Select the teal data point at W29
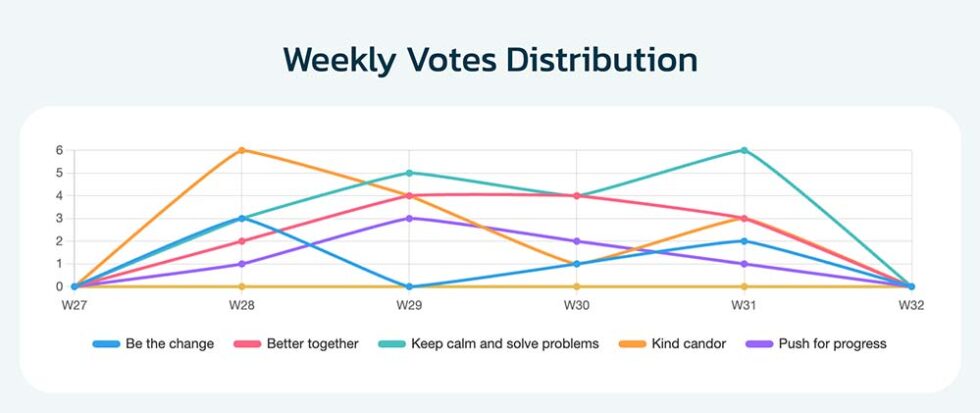Image resolution: width=980 pixels, height=413 pixels. [409, 173]
